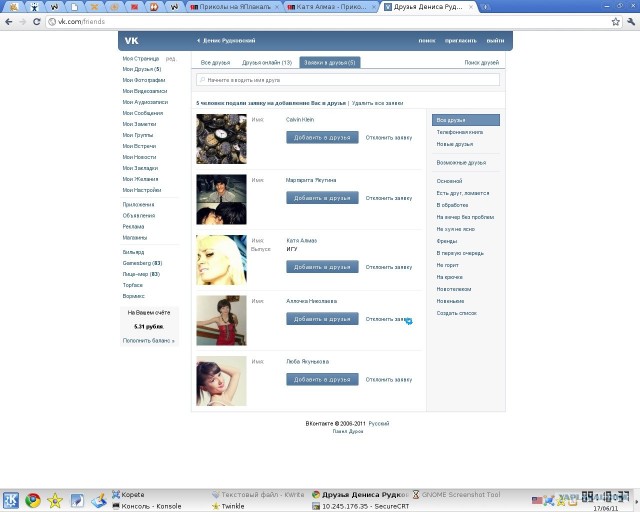Open the Chrome wrench settings menu

tap(631, 22)
